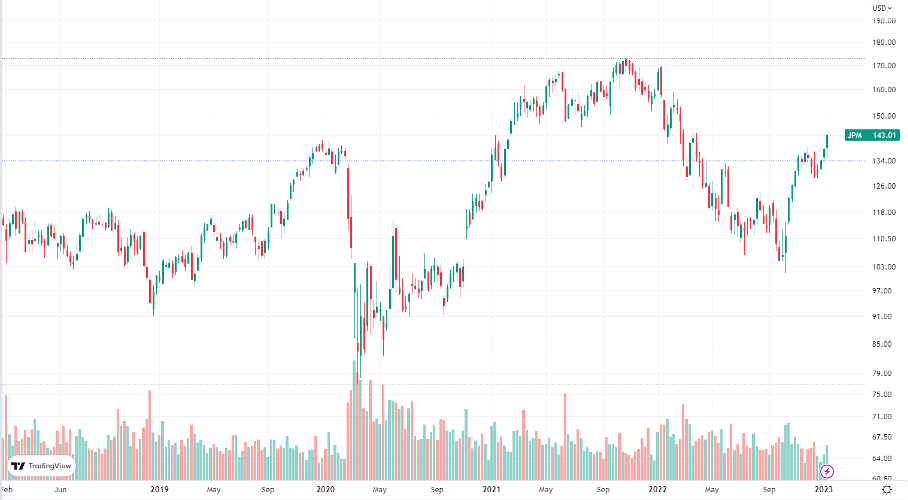Open the USD currency dropdown
The height and width of the screenshot is (500, 908).
882,8
